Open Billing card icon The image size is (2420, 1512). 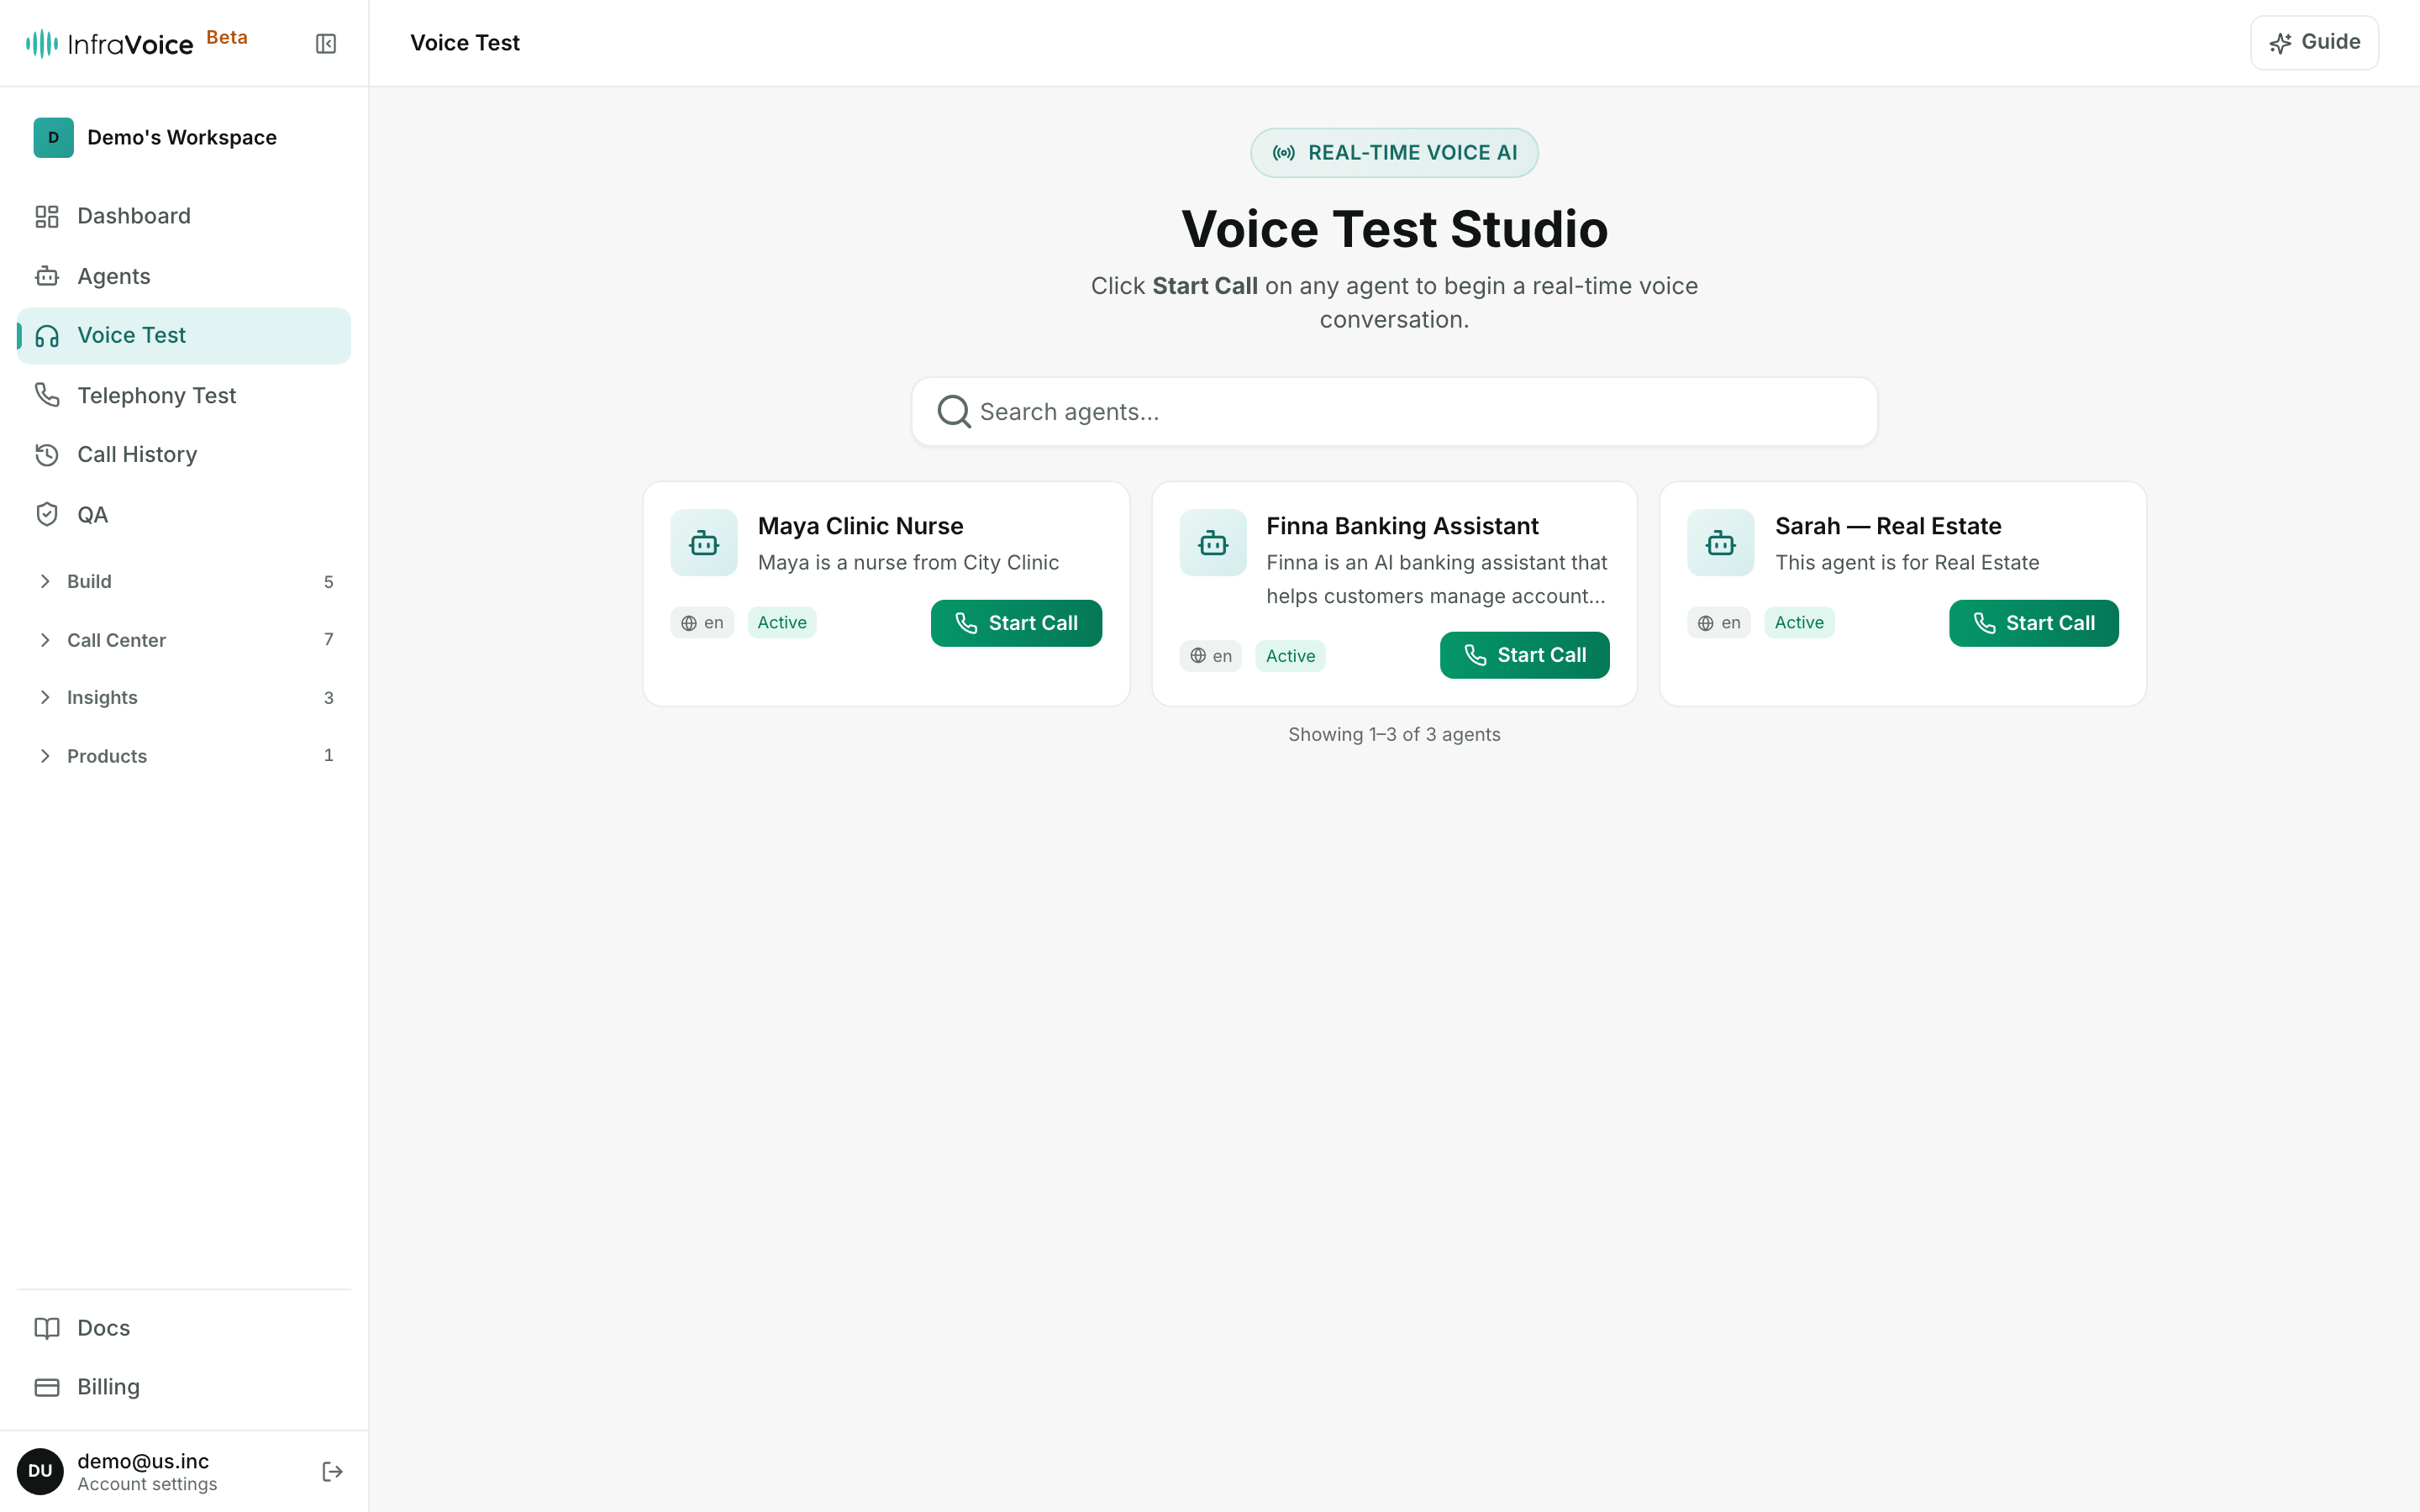(x=47, y=1387)
